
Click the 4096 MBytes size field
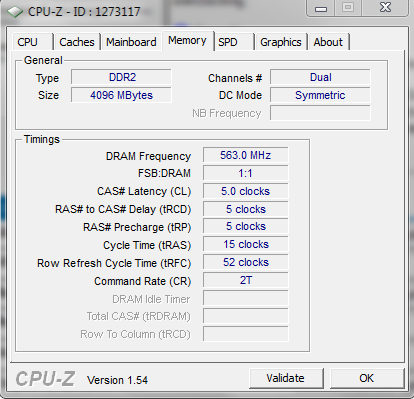tap(121, 95)
